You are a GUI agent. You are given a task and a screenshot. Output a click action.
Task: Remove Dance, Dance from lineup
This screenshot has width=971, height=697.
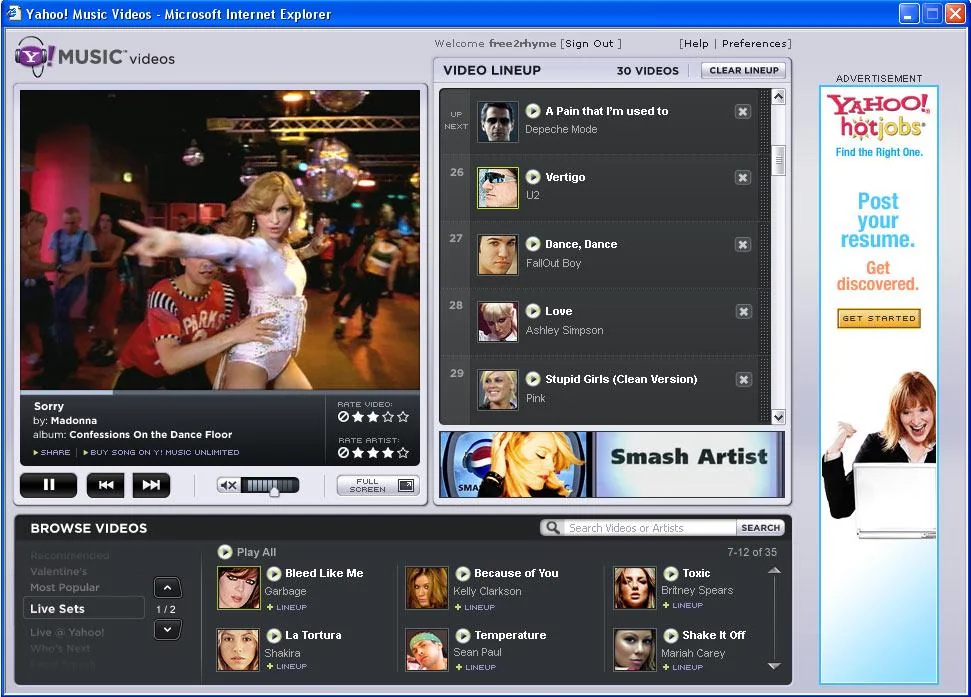742,245
